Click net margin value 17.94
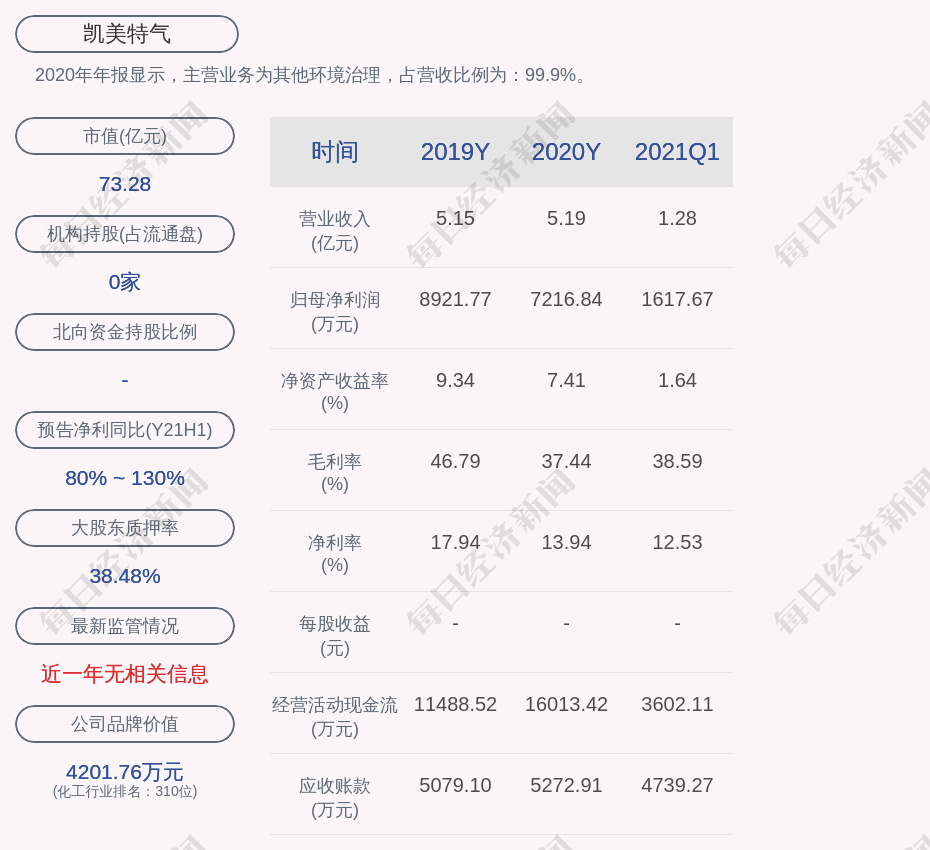Viewport: 930px width, 850px height. pos(456,542)
